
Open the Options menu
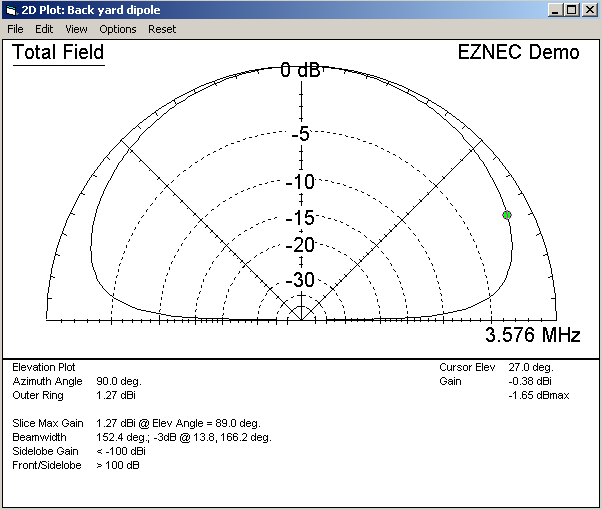(118, 29)
